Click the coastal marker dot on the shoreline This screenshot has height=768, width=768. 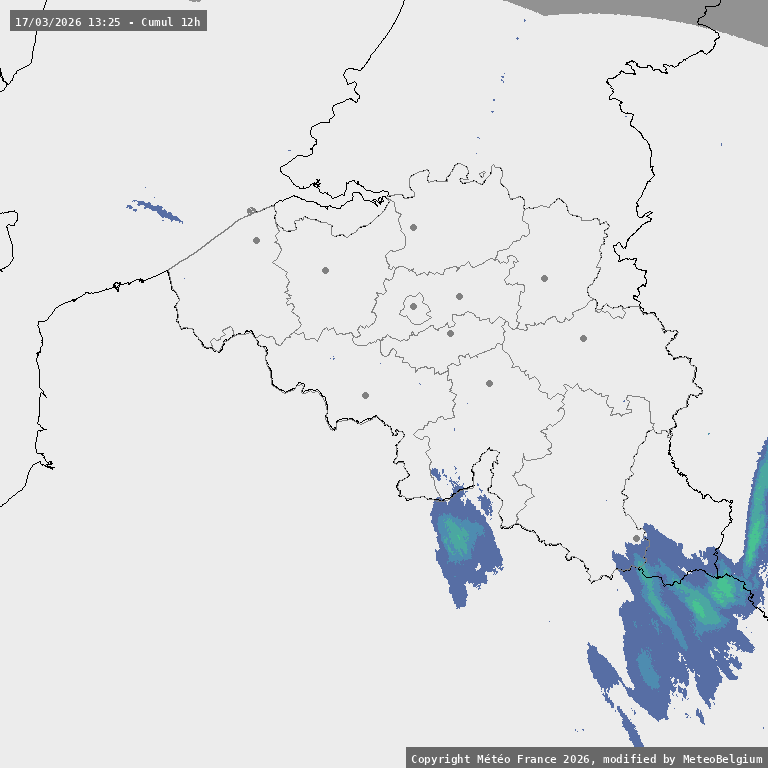[x=251, y=211]
